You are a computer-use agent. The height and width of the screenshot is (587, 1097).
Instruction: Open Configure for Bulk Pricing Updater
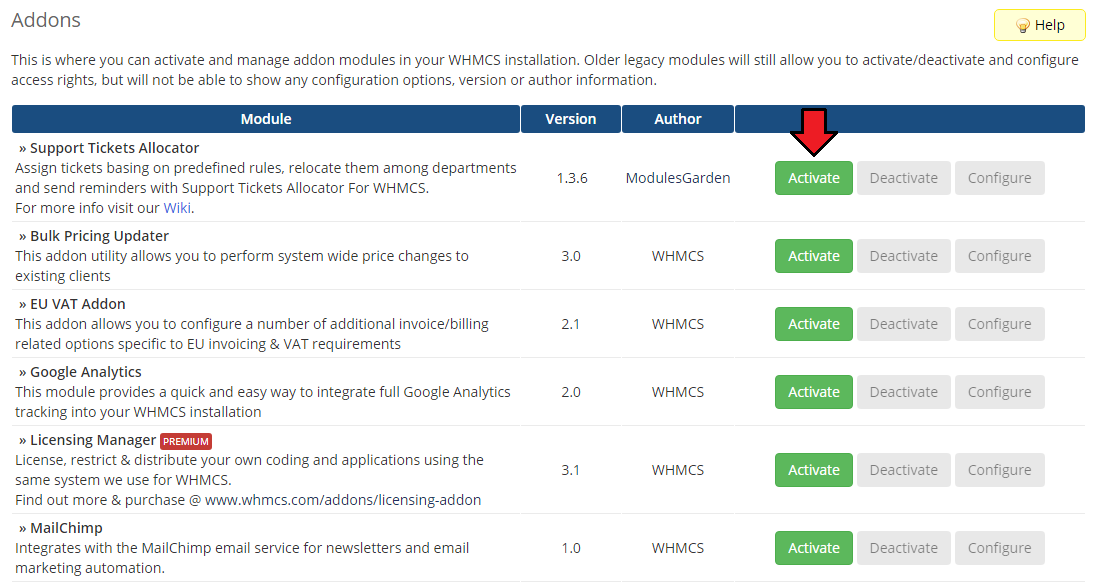[999, 256]
